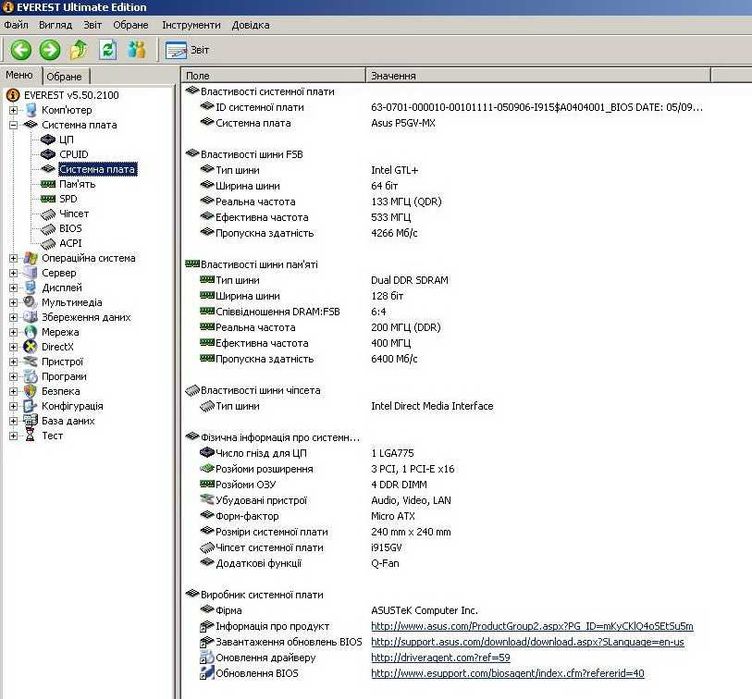
Task: Click the Сервер icon in tree
Action: (x=31, y=273)
